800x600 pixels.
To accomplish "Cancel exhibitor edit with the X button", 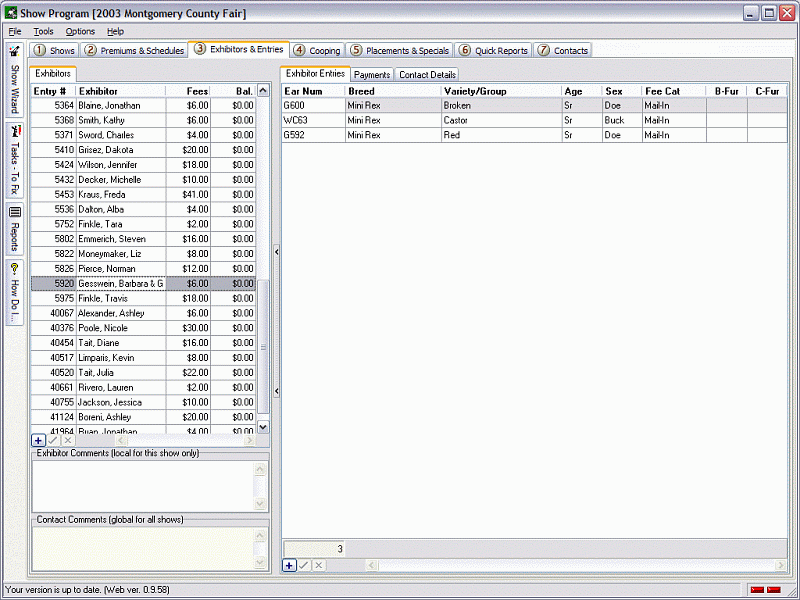I will [68, 440].
